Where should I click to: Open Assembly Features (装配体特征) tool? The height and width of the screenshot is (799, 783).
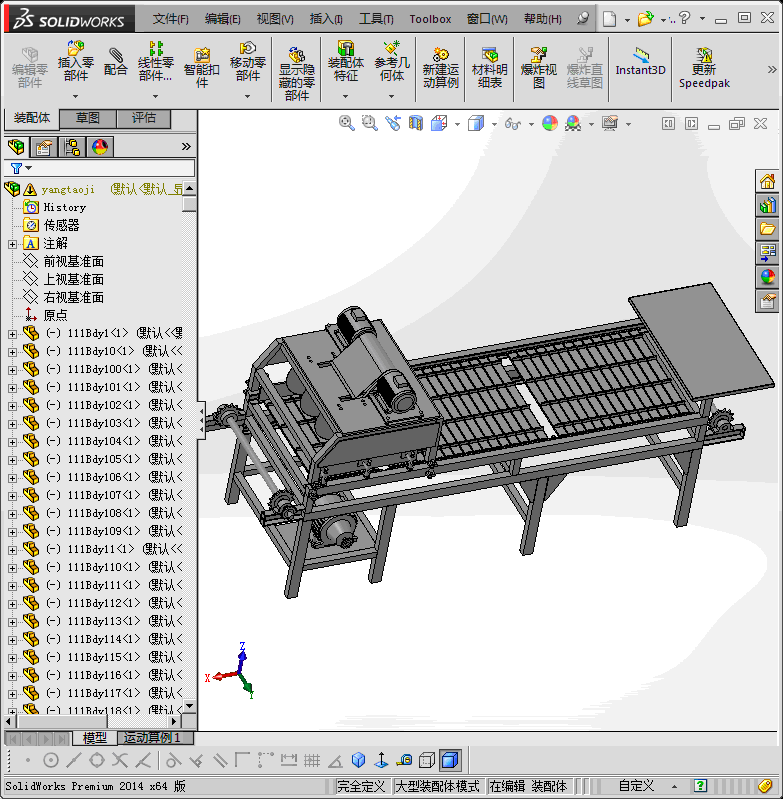click(345, 62)
